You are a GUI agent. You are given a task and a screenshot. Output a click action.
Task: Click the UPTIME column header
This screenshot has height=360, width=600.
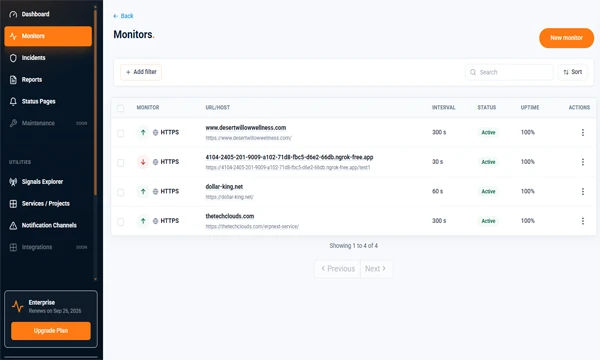[x=530, y=108]
